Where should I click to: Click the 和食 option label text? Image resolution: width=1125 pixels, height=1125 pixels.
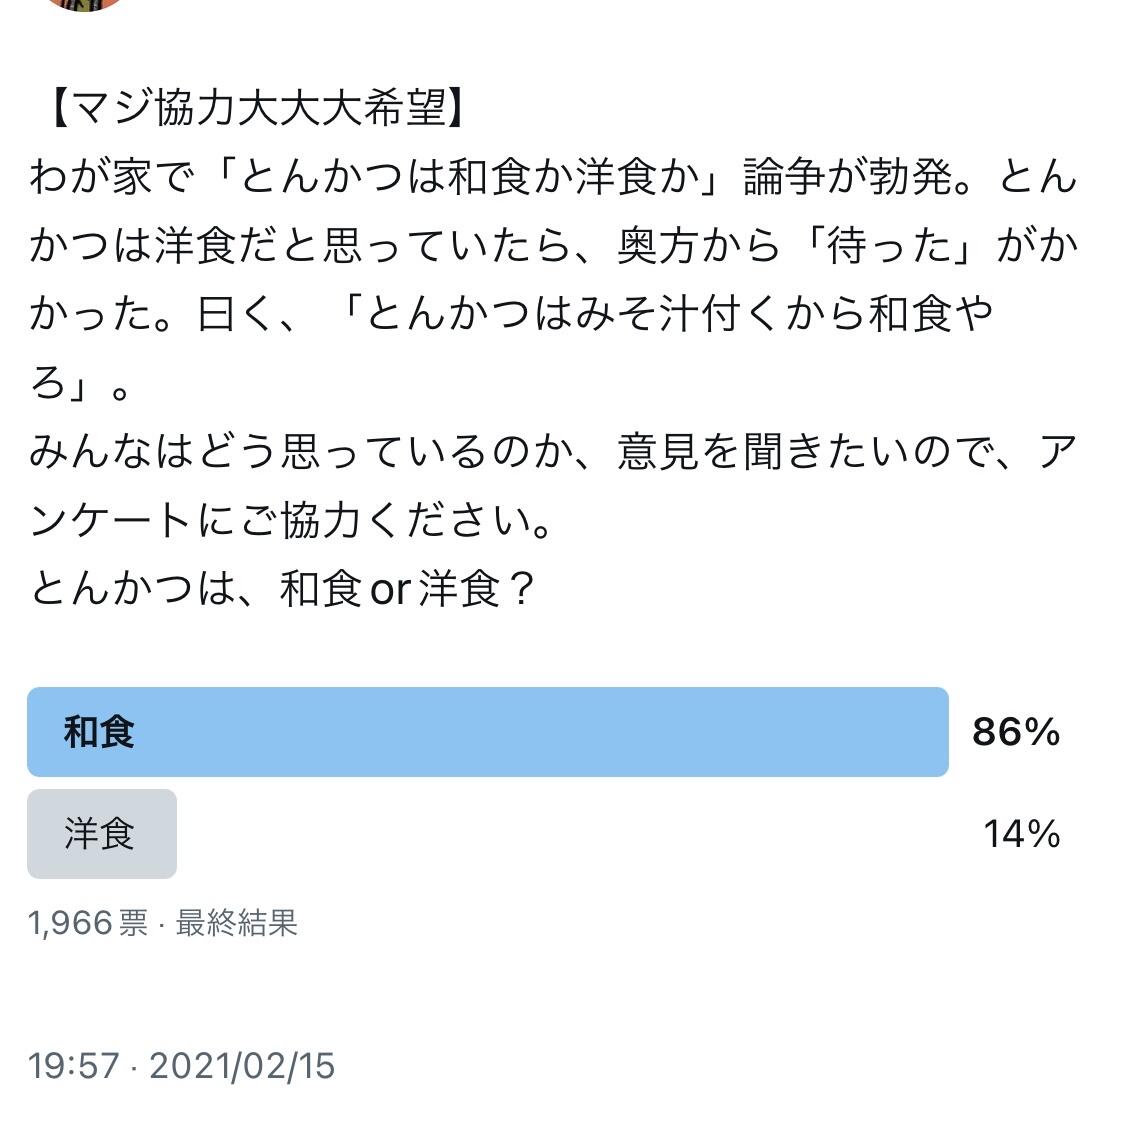point(99,733)
